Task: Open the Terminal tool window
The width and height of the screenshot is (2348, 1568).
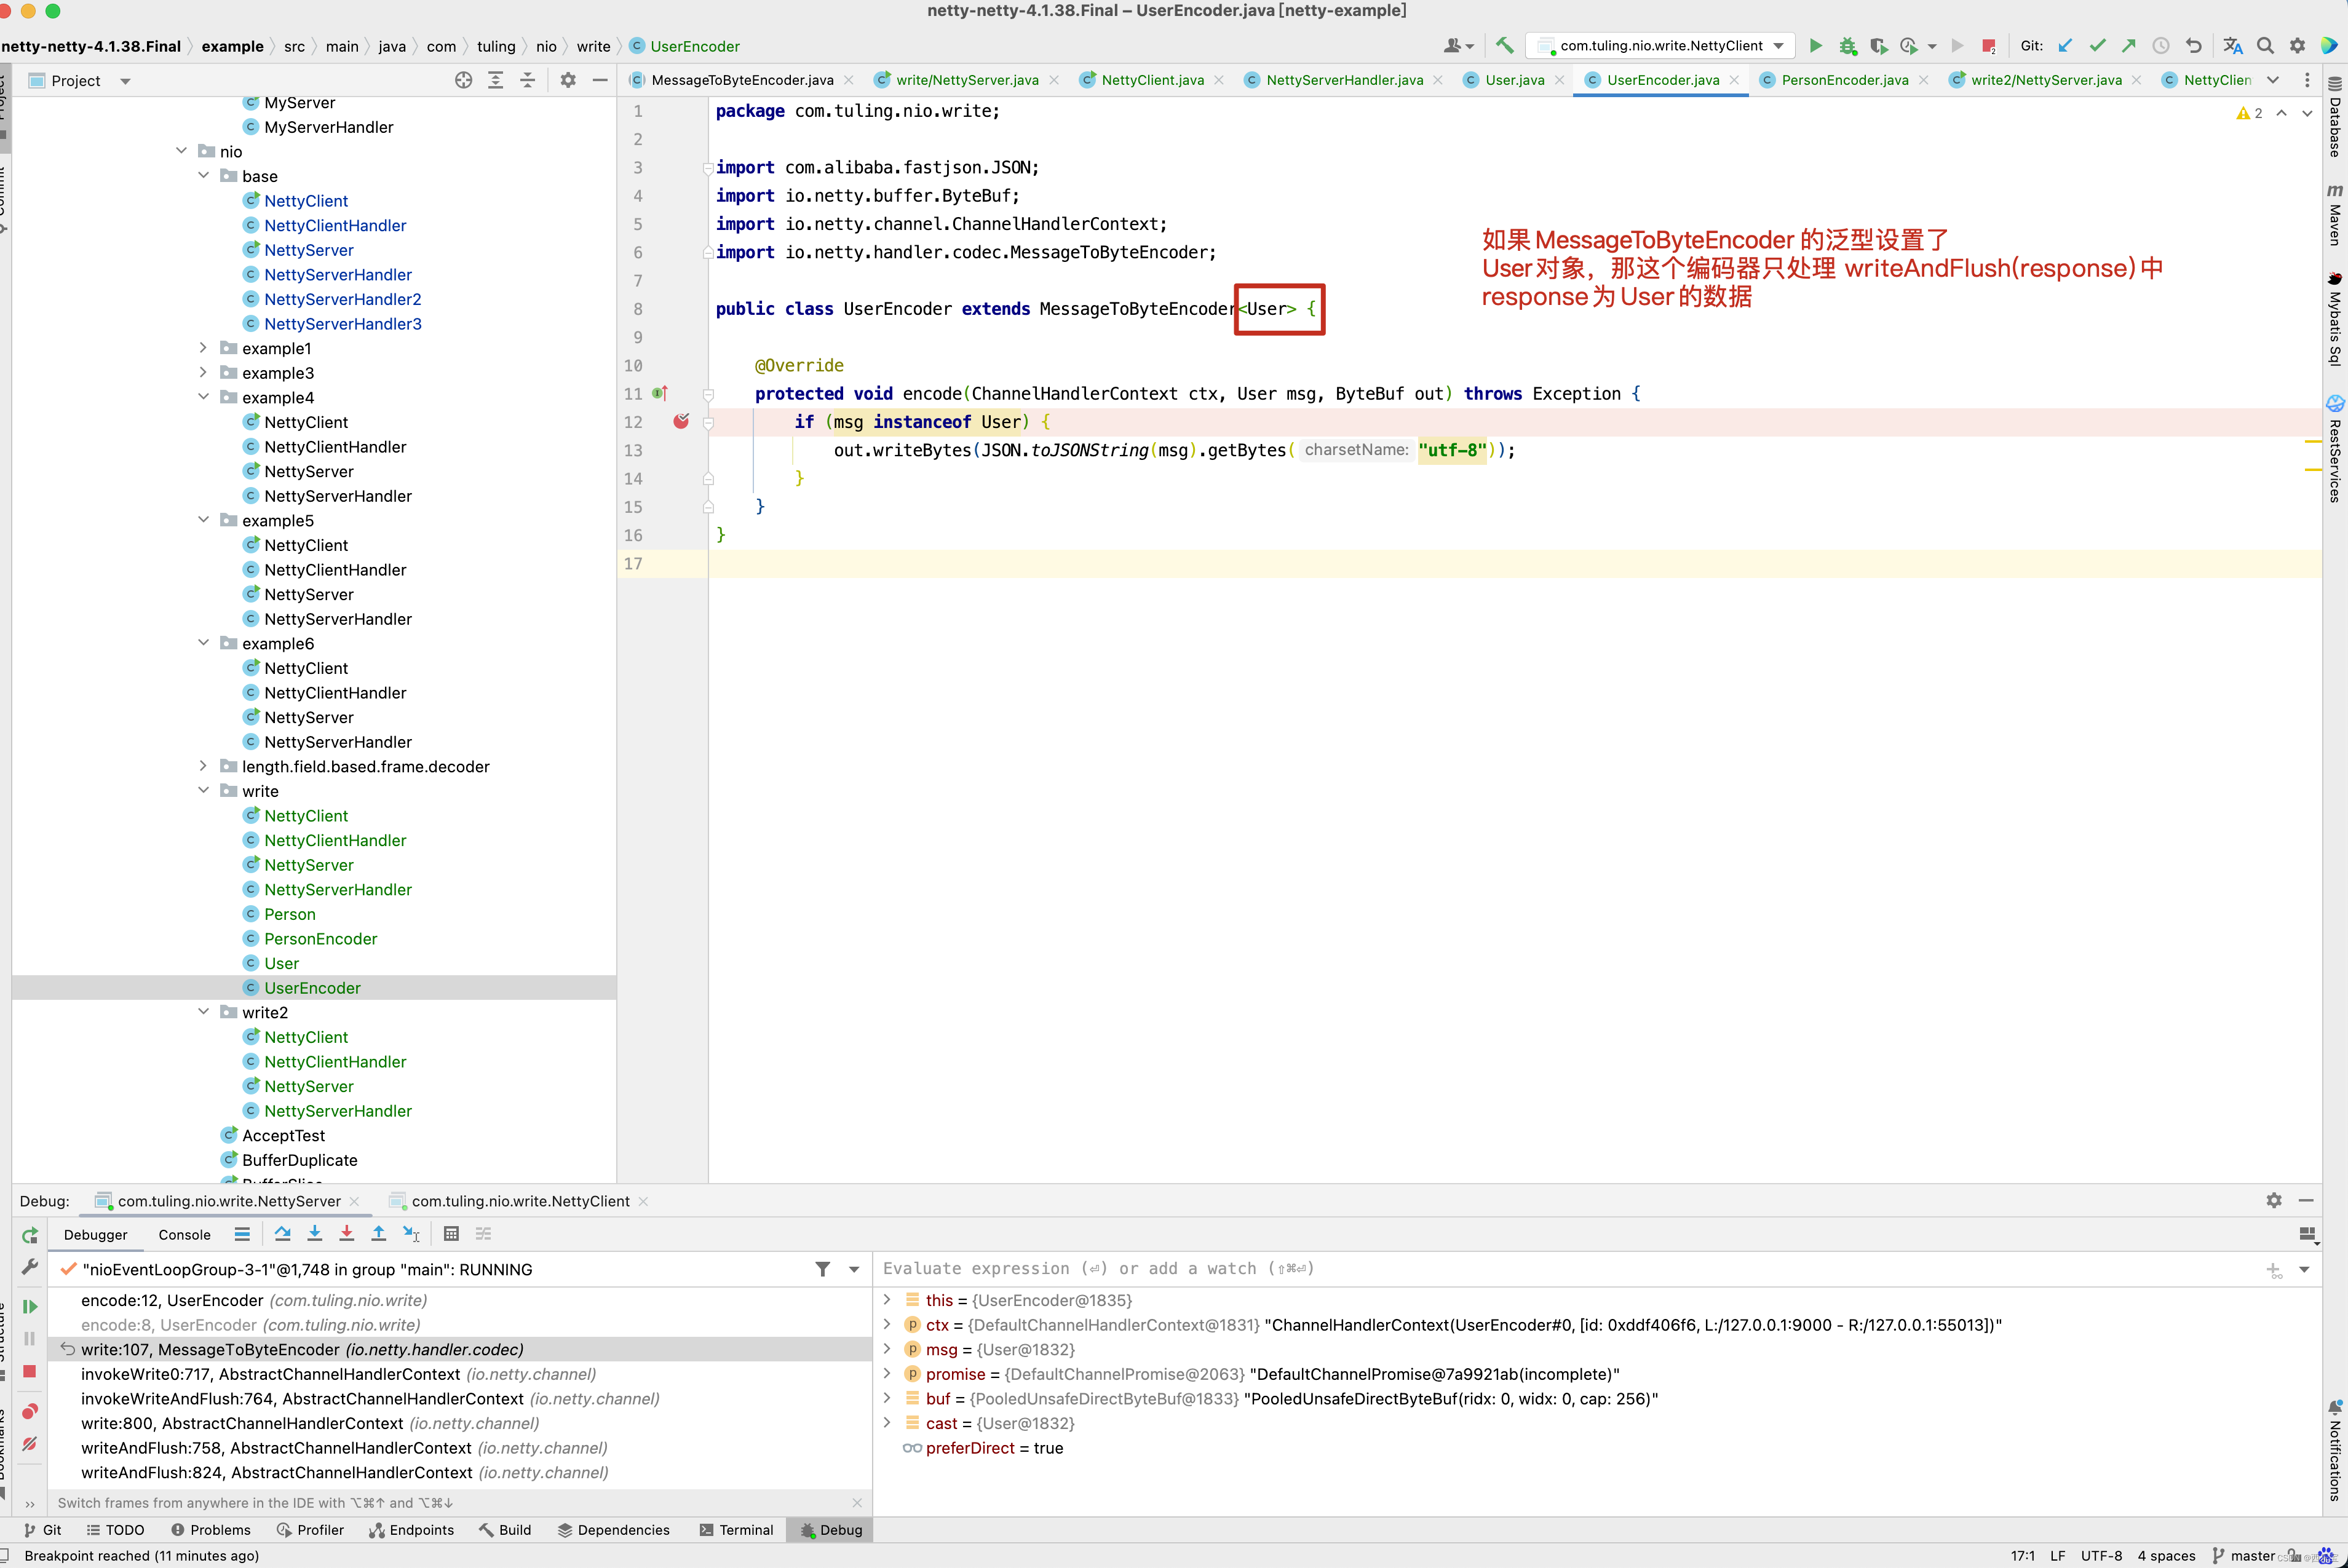Action: (736, 1530)
